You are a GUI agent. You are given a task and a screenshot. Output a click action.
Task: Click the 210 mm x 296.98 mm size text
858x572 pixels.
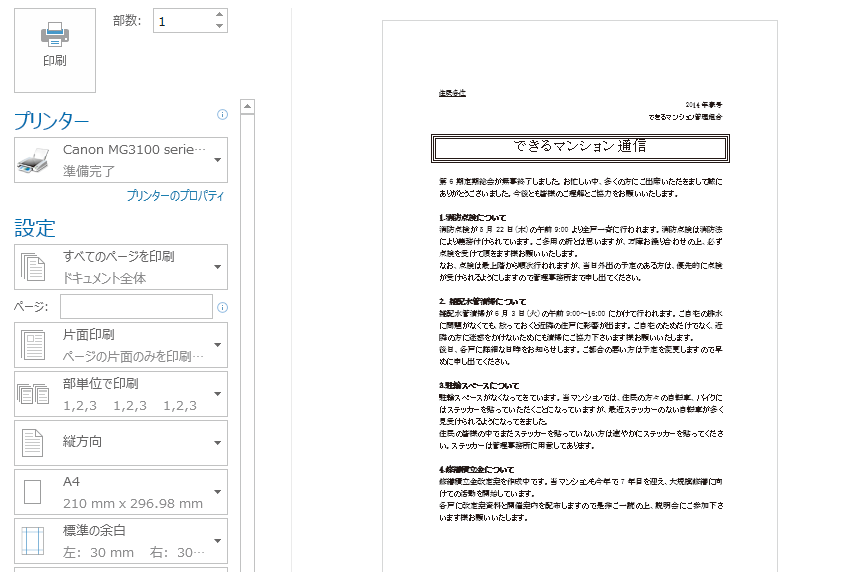(x=133, y=504)
